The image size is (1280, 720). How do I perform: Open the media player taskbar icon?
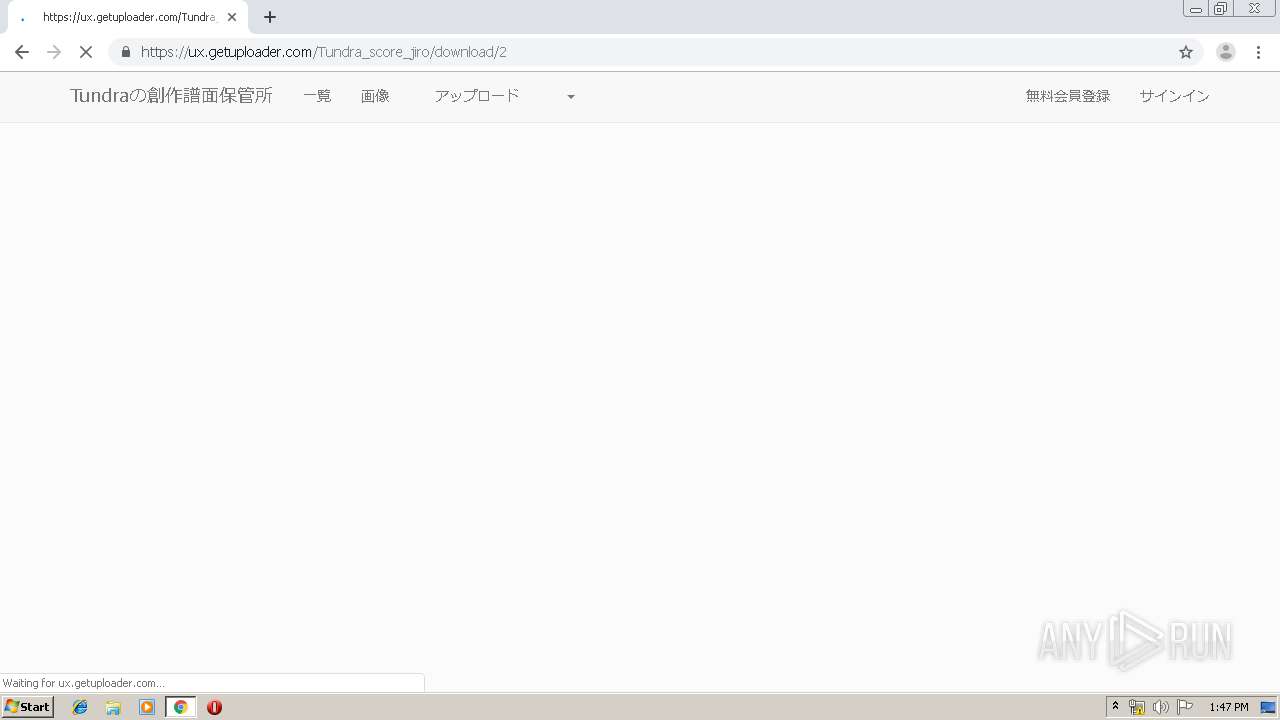(147, 707)
